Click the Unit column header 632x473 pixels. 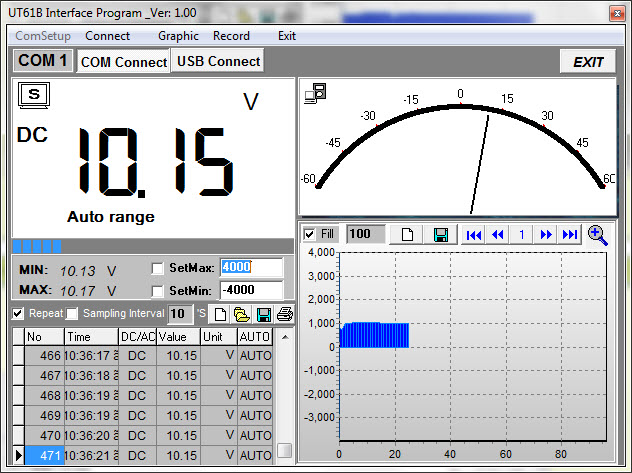(219, 337)
